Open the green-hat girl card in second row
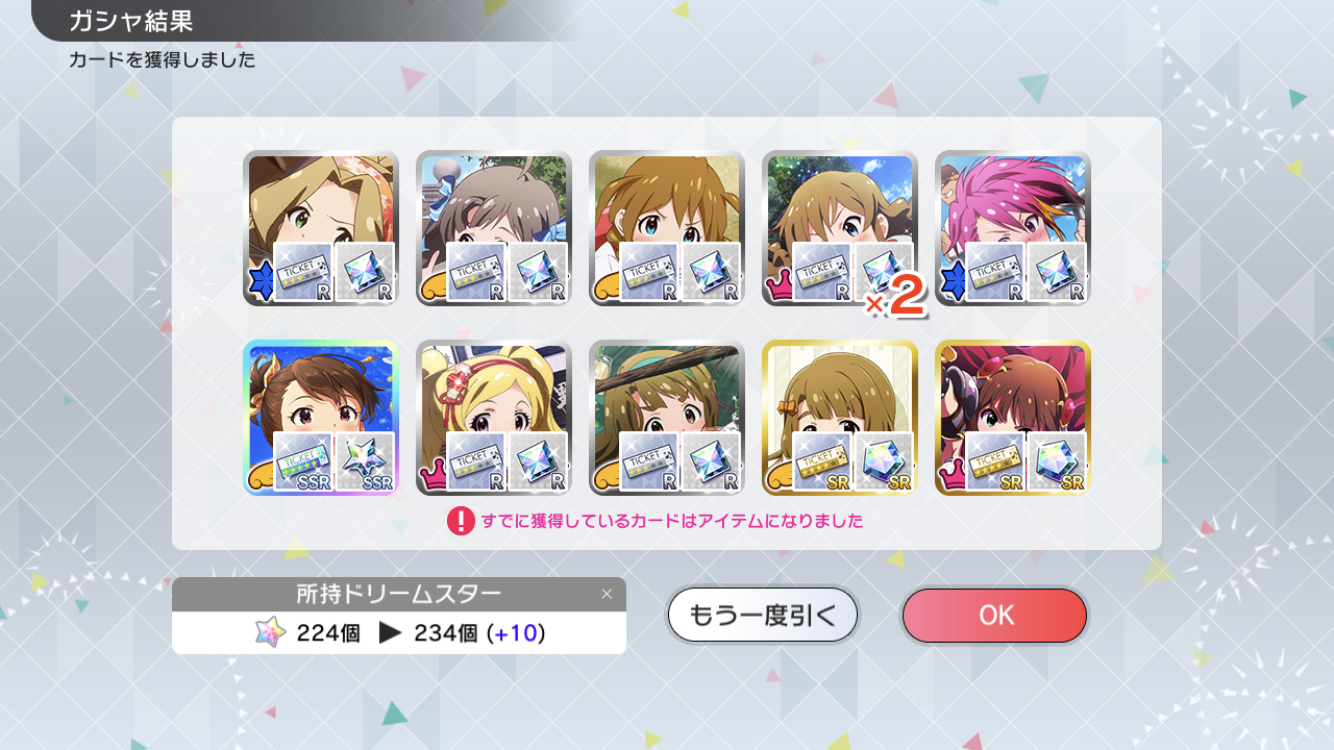The width and height of the screenshot is (1334, 750). [667, 418]
